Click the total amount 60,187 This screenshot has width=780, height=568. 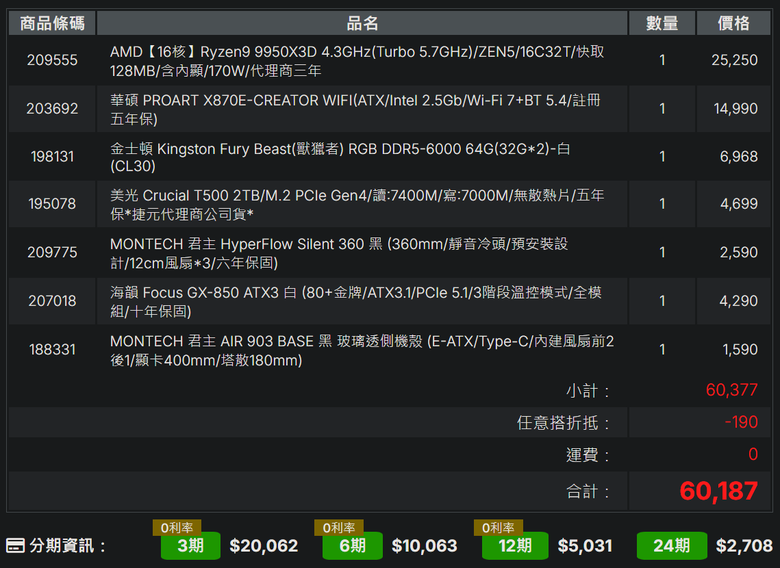(x=719, y=491)
